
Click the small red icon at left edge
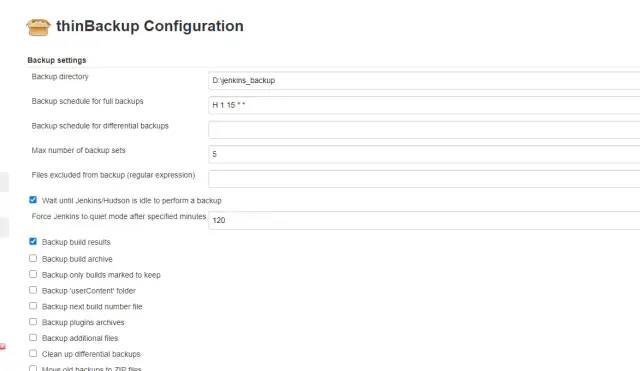[2, 347]
